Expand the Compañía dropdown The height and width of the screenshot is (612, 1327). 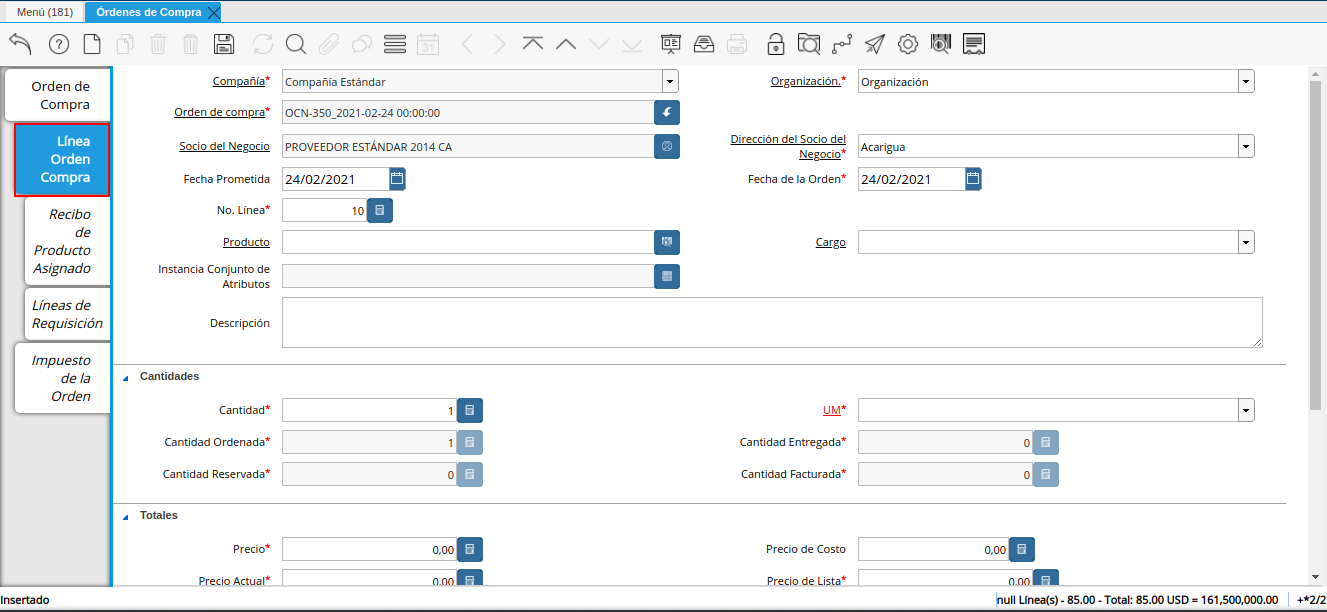(x=670, y=82)
